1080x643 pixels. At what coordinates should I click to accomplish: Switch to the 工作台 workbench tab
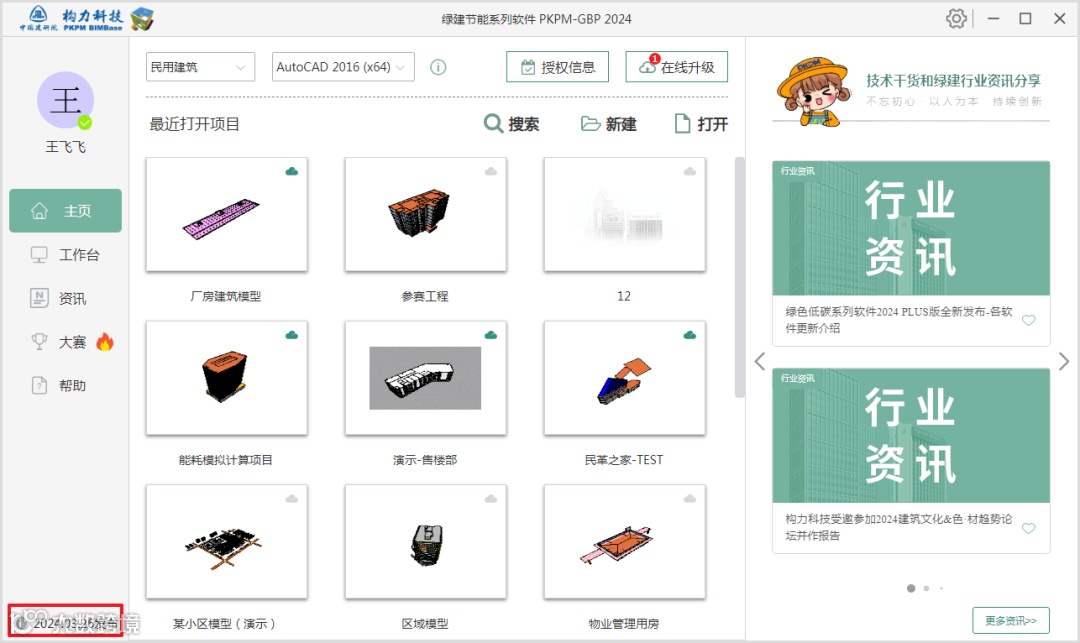tap(65, 255)
